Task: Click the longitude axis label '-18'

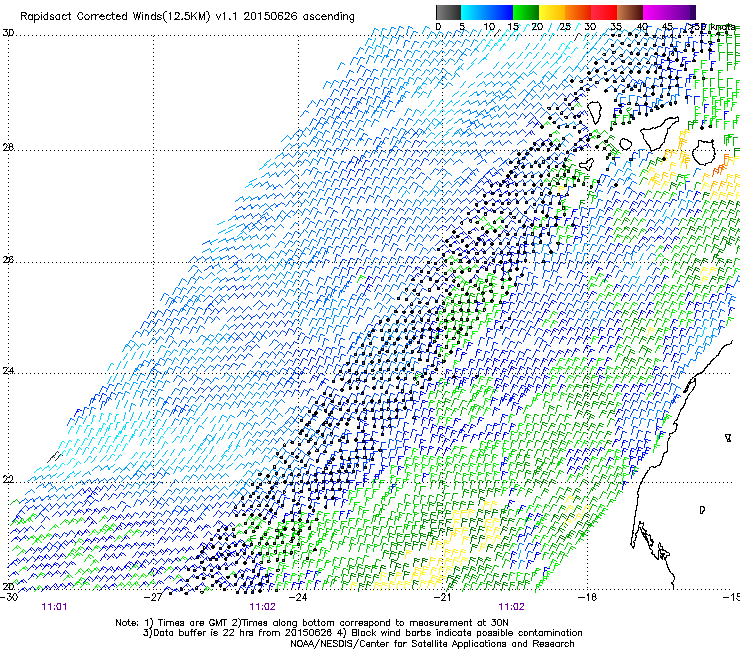Action: click(x=588, y=597)
